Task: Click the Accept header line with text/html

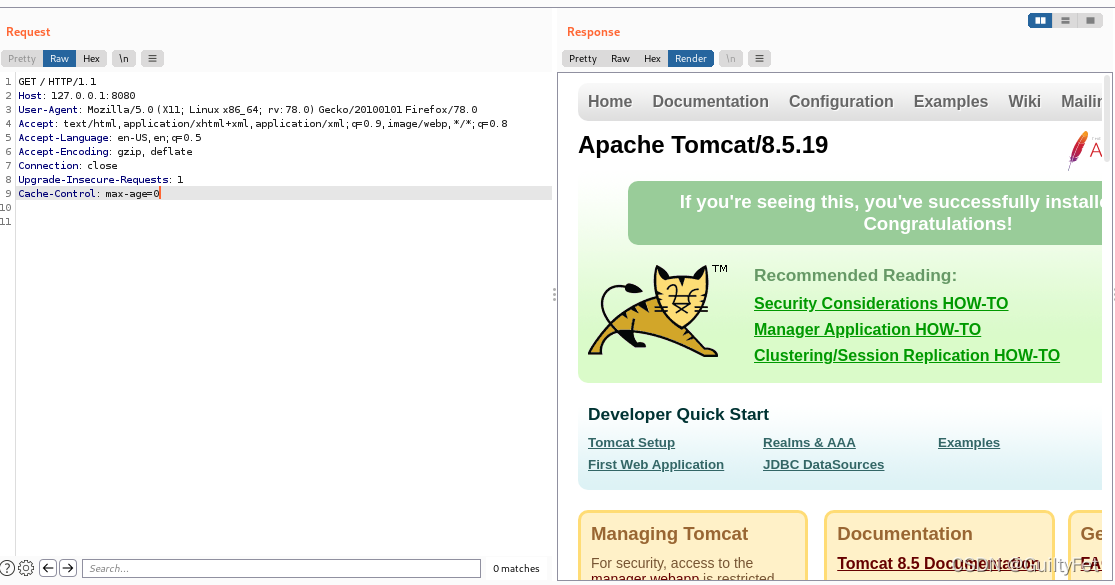Action: (262, 124)
